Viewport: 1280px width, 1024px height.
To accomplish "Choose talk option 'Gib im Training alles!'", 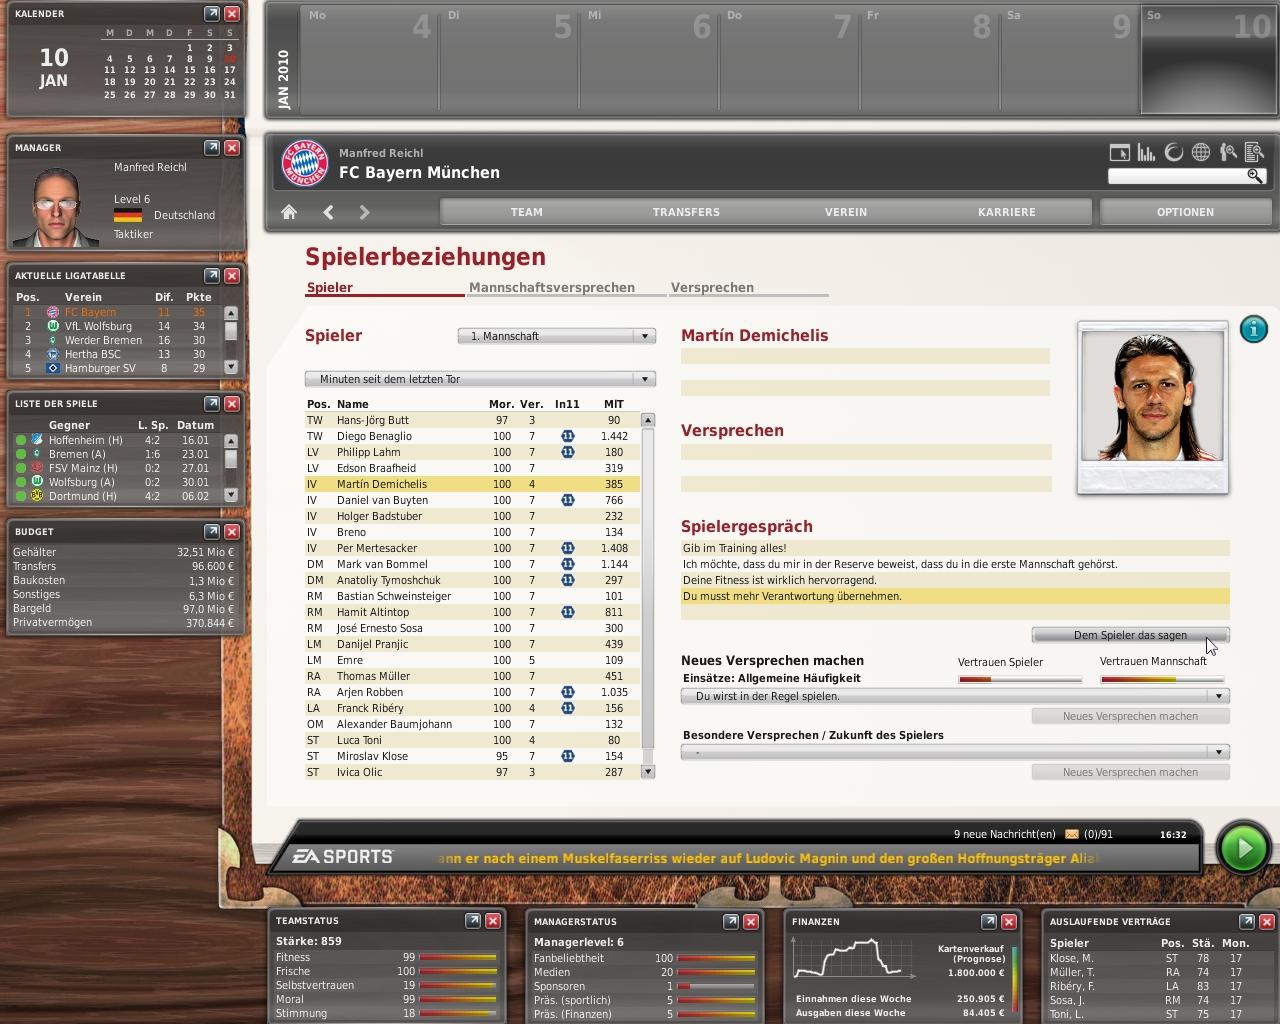I will [x=955, y=548].
